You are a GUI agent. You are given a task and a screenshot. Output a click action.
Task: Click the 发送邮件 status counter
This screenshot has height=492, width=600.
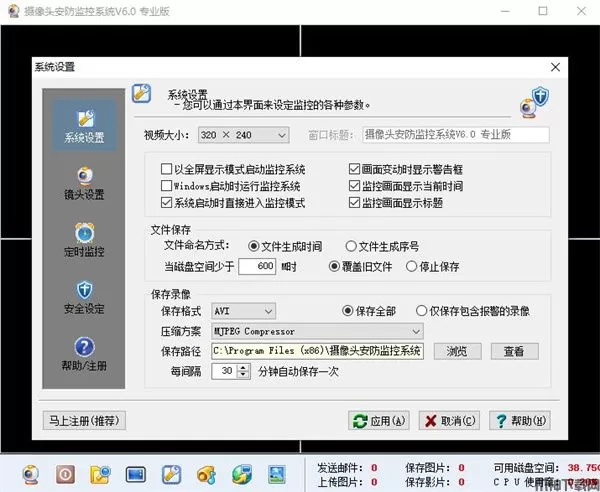click(347, 468)
